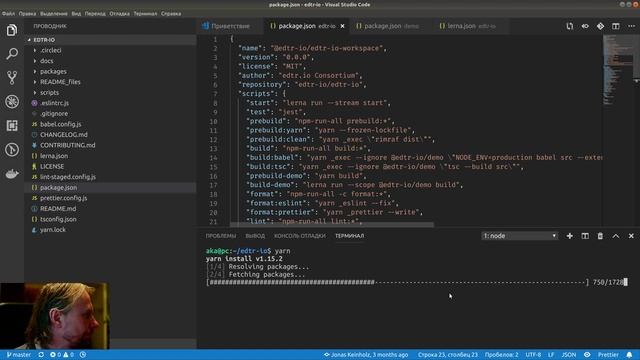Click the open changes icon in editor toolbar
640x360 pixels.
[x=569, y=26]
